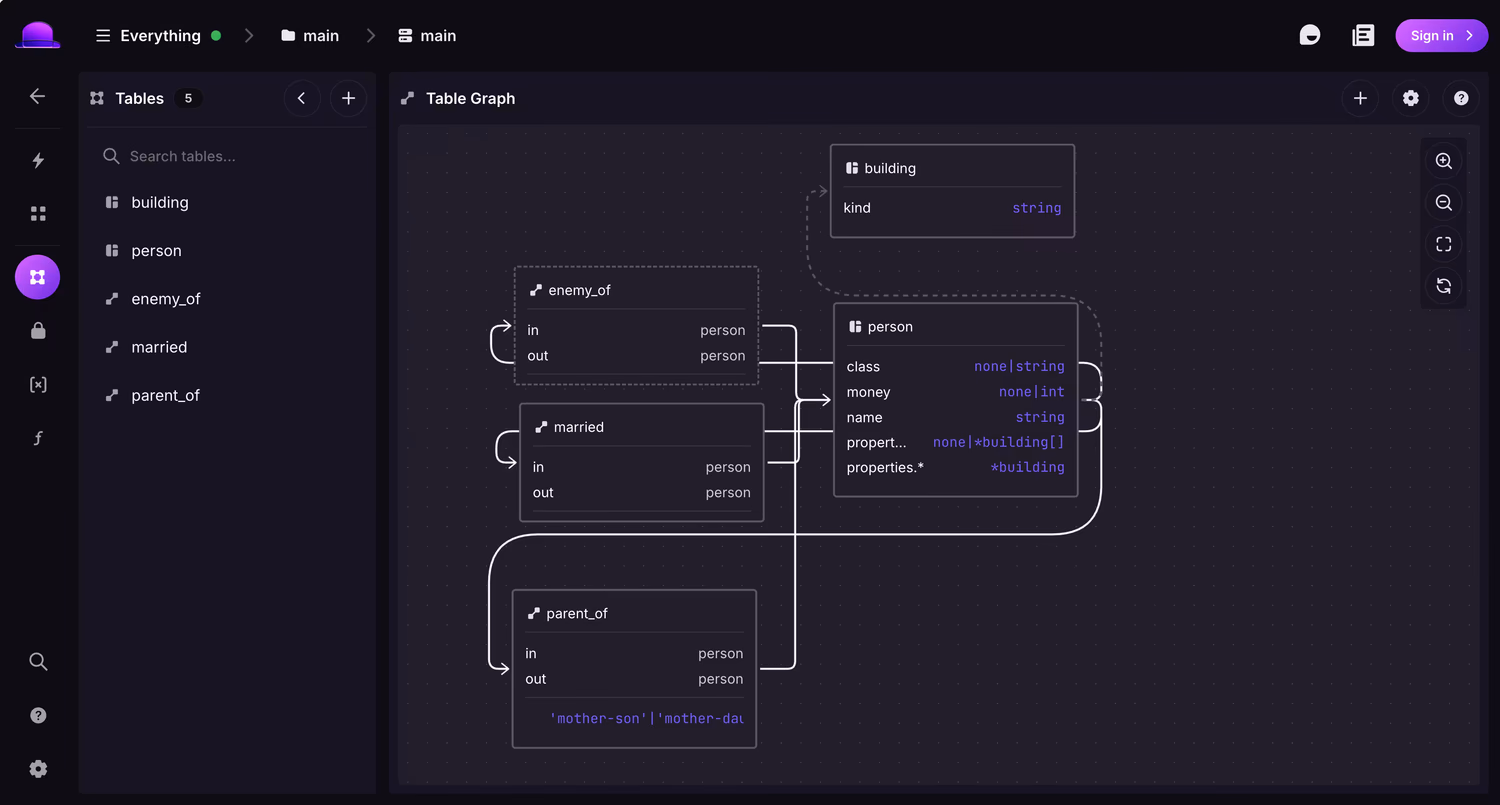
Task: Click the person node header in graph
Action: click(x=955, y=327)
